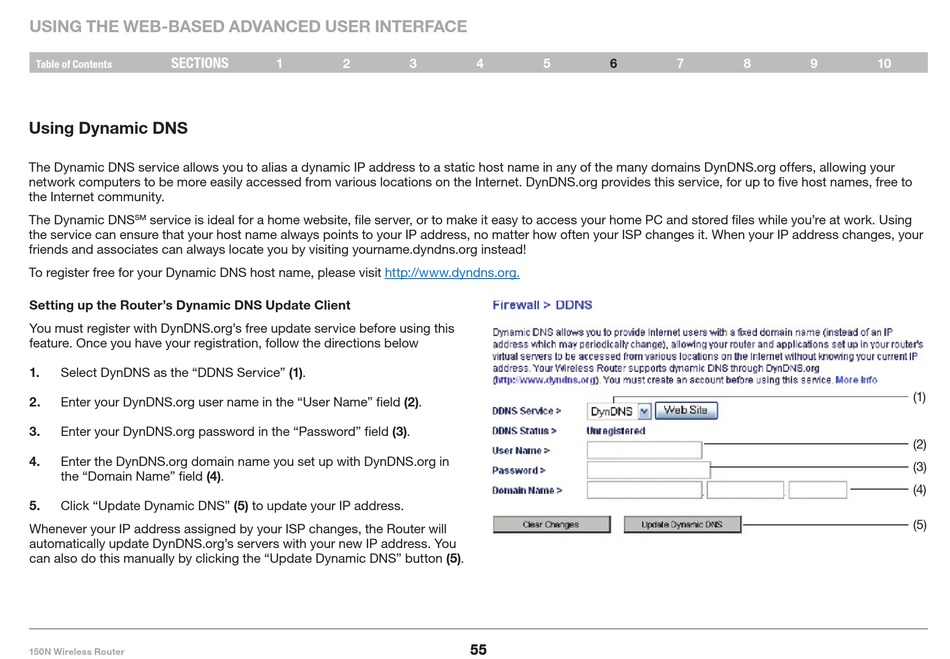Click into the Password field
Image resolution: width=950 pixels, height=659 pixels.
[x=648, y=469]
